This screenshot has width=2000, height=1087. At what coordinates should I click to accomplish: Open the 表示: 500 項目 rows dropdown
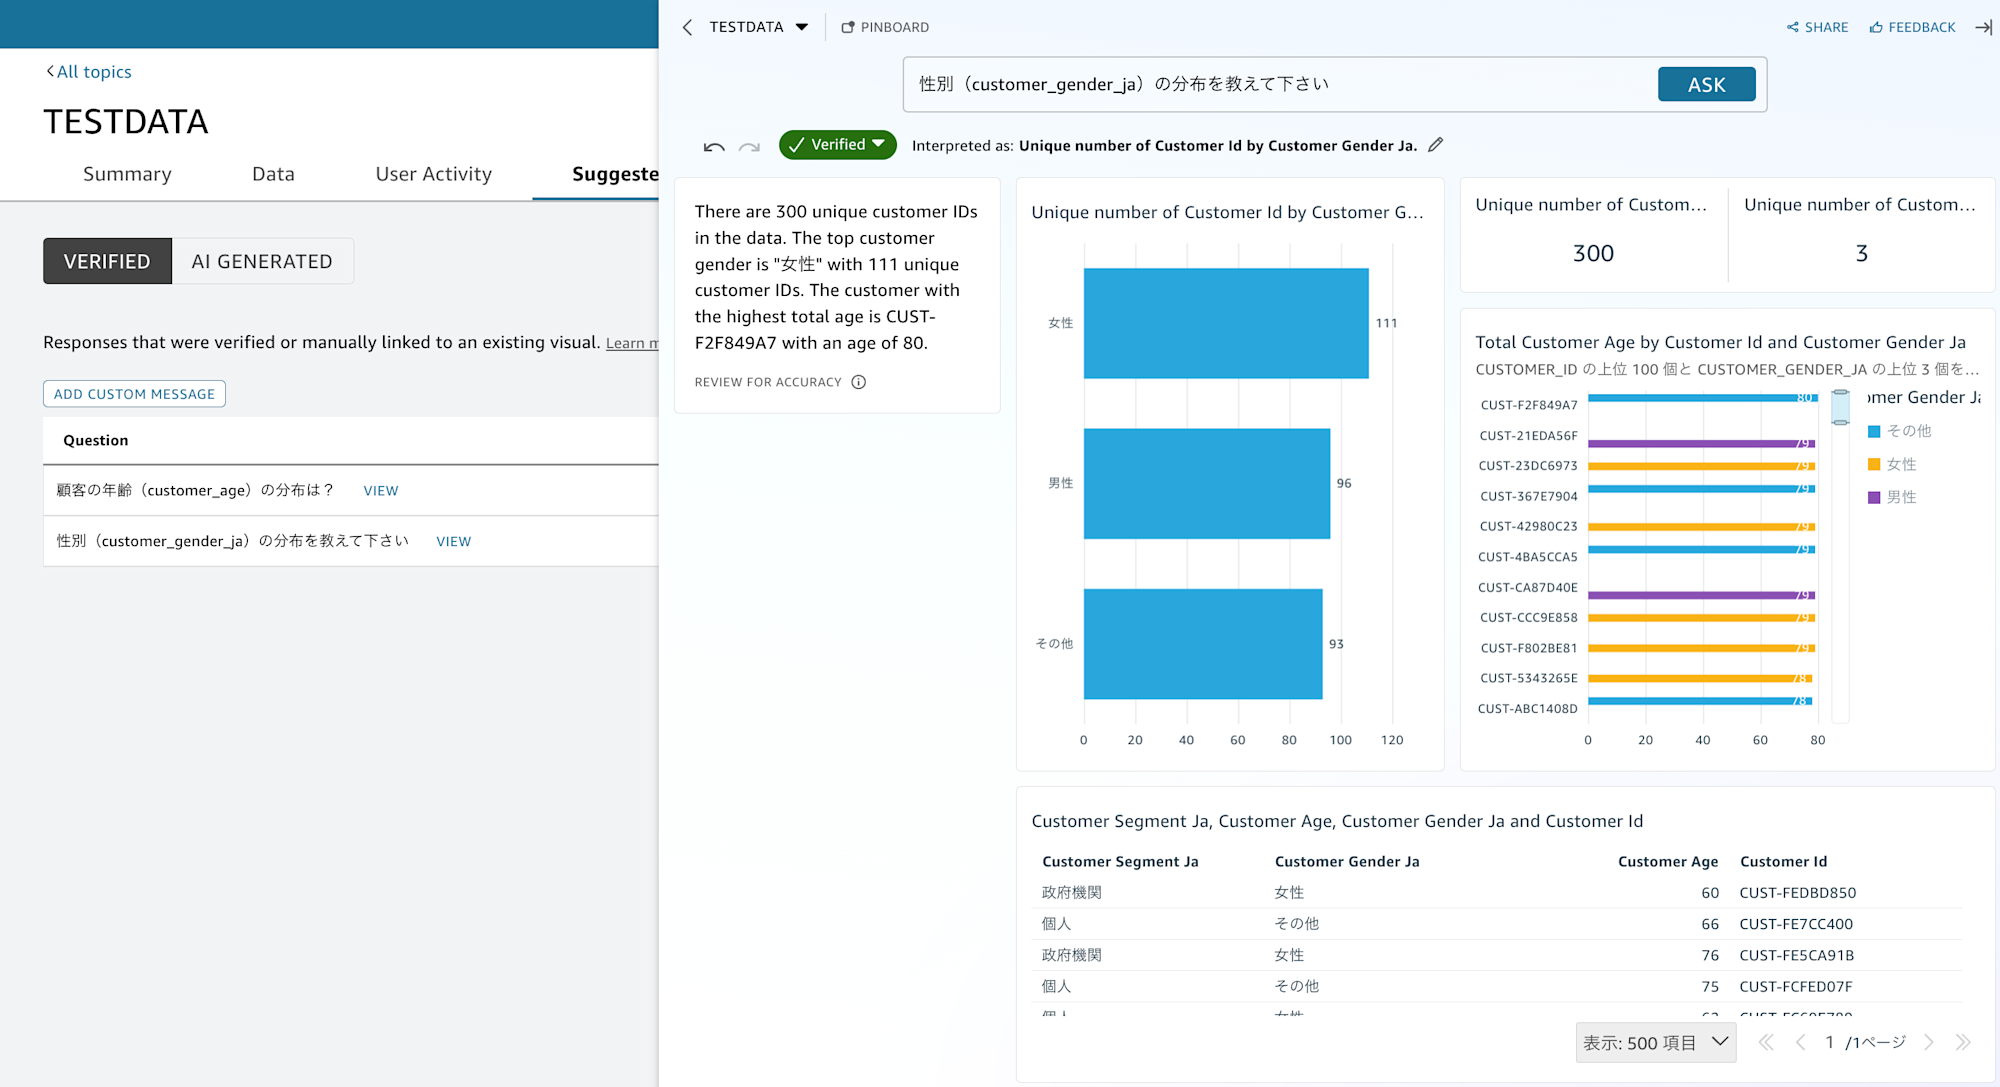(1655, 1042)
